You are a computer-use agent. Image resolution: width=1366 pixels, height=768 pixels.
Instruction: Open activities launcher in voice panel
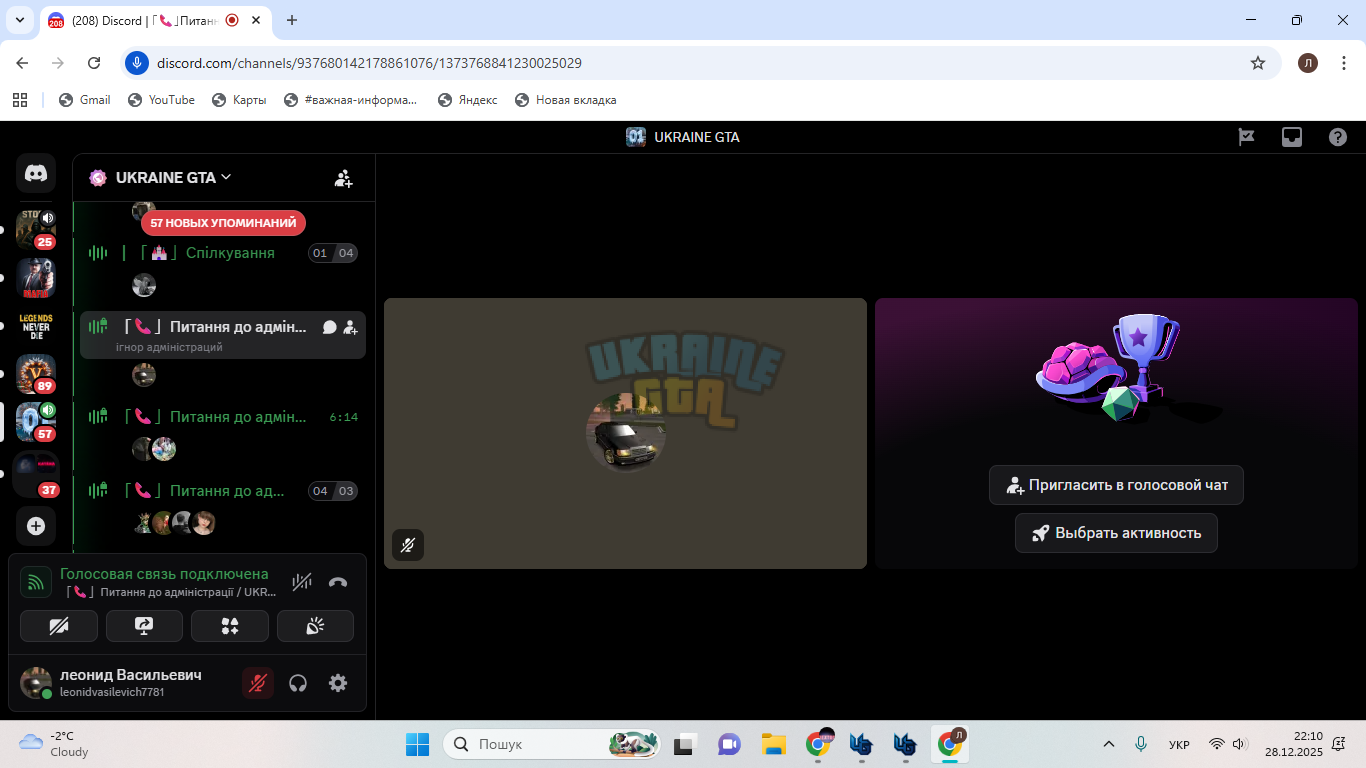[230, 626]
